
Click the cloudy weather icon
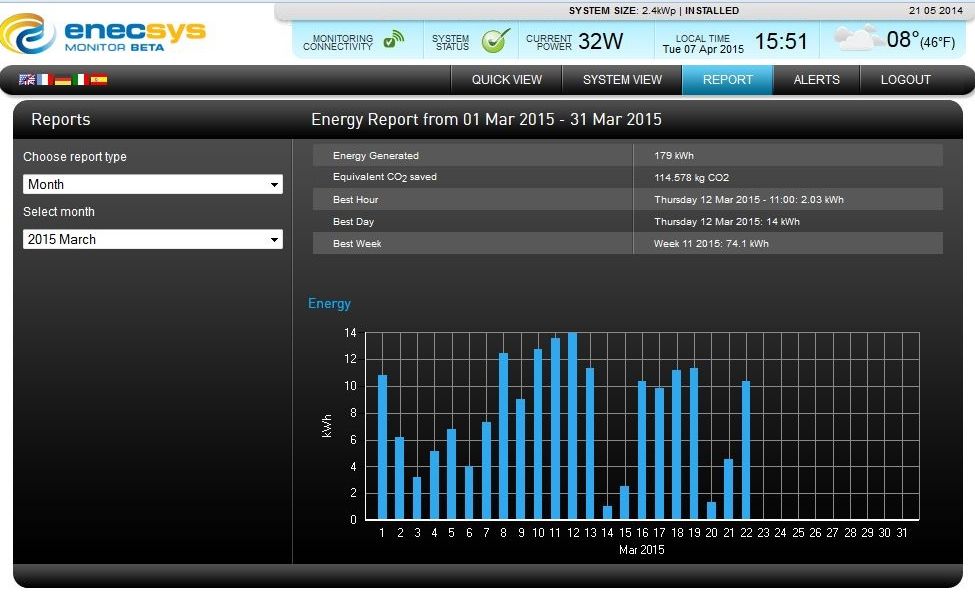[856, 40]
